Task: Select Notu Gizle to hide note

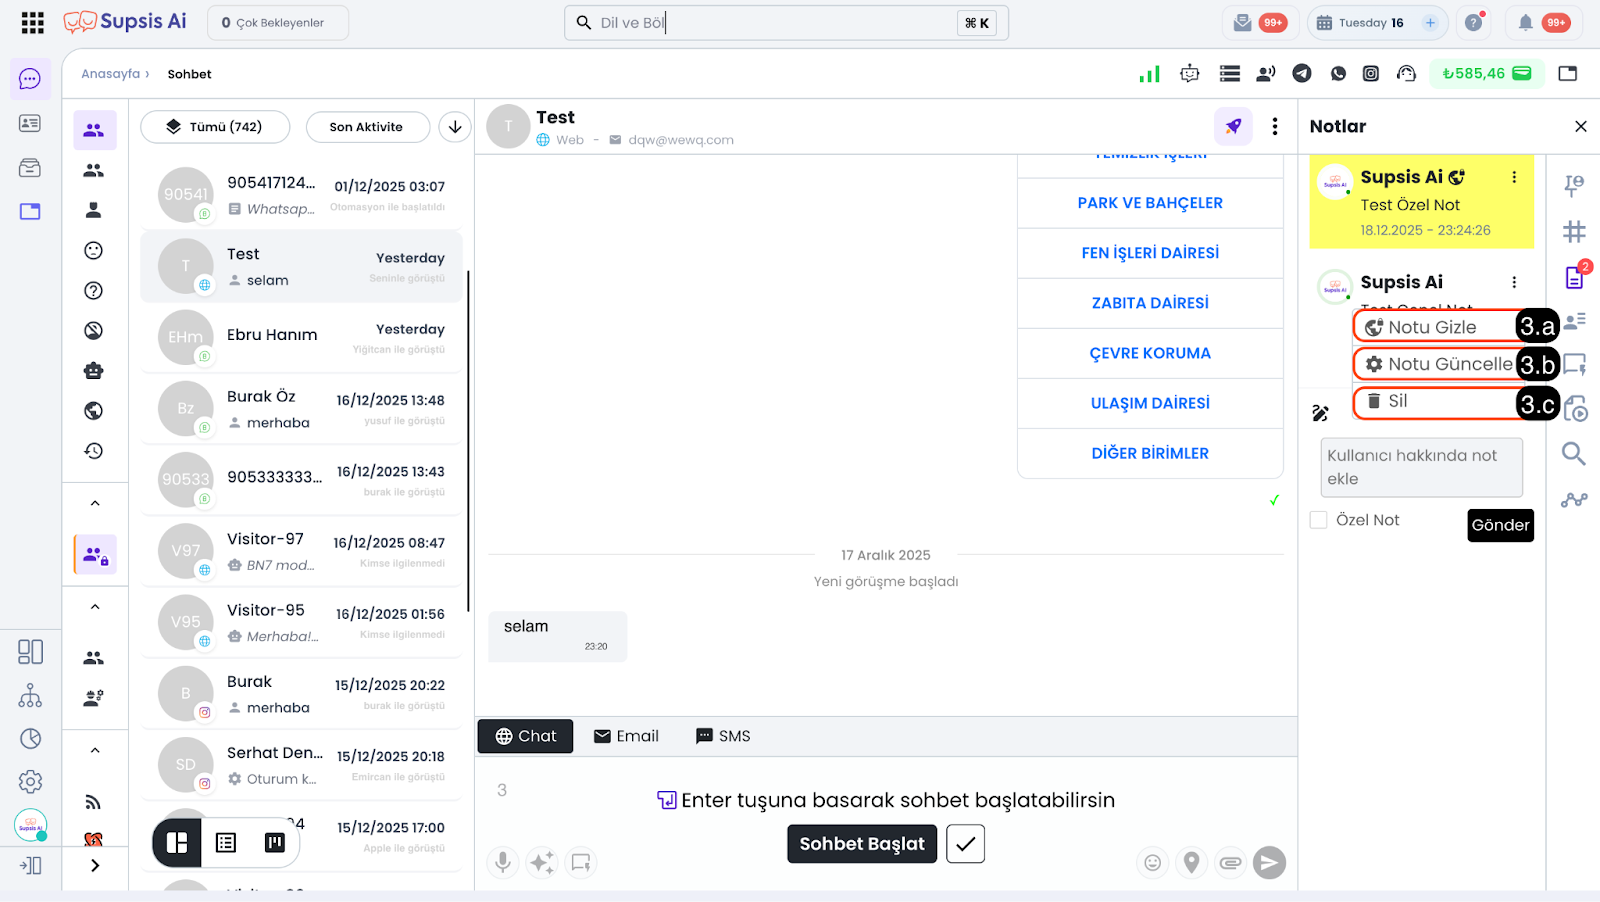Action: point(1432,327)
